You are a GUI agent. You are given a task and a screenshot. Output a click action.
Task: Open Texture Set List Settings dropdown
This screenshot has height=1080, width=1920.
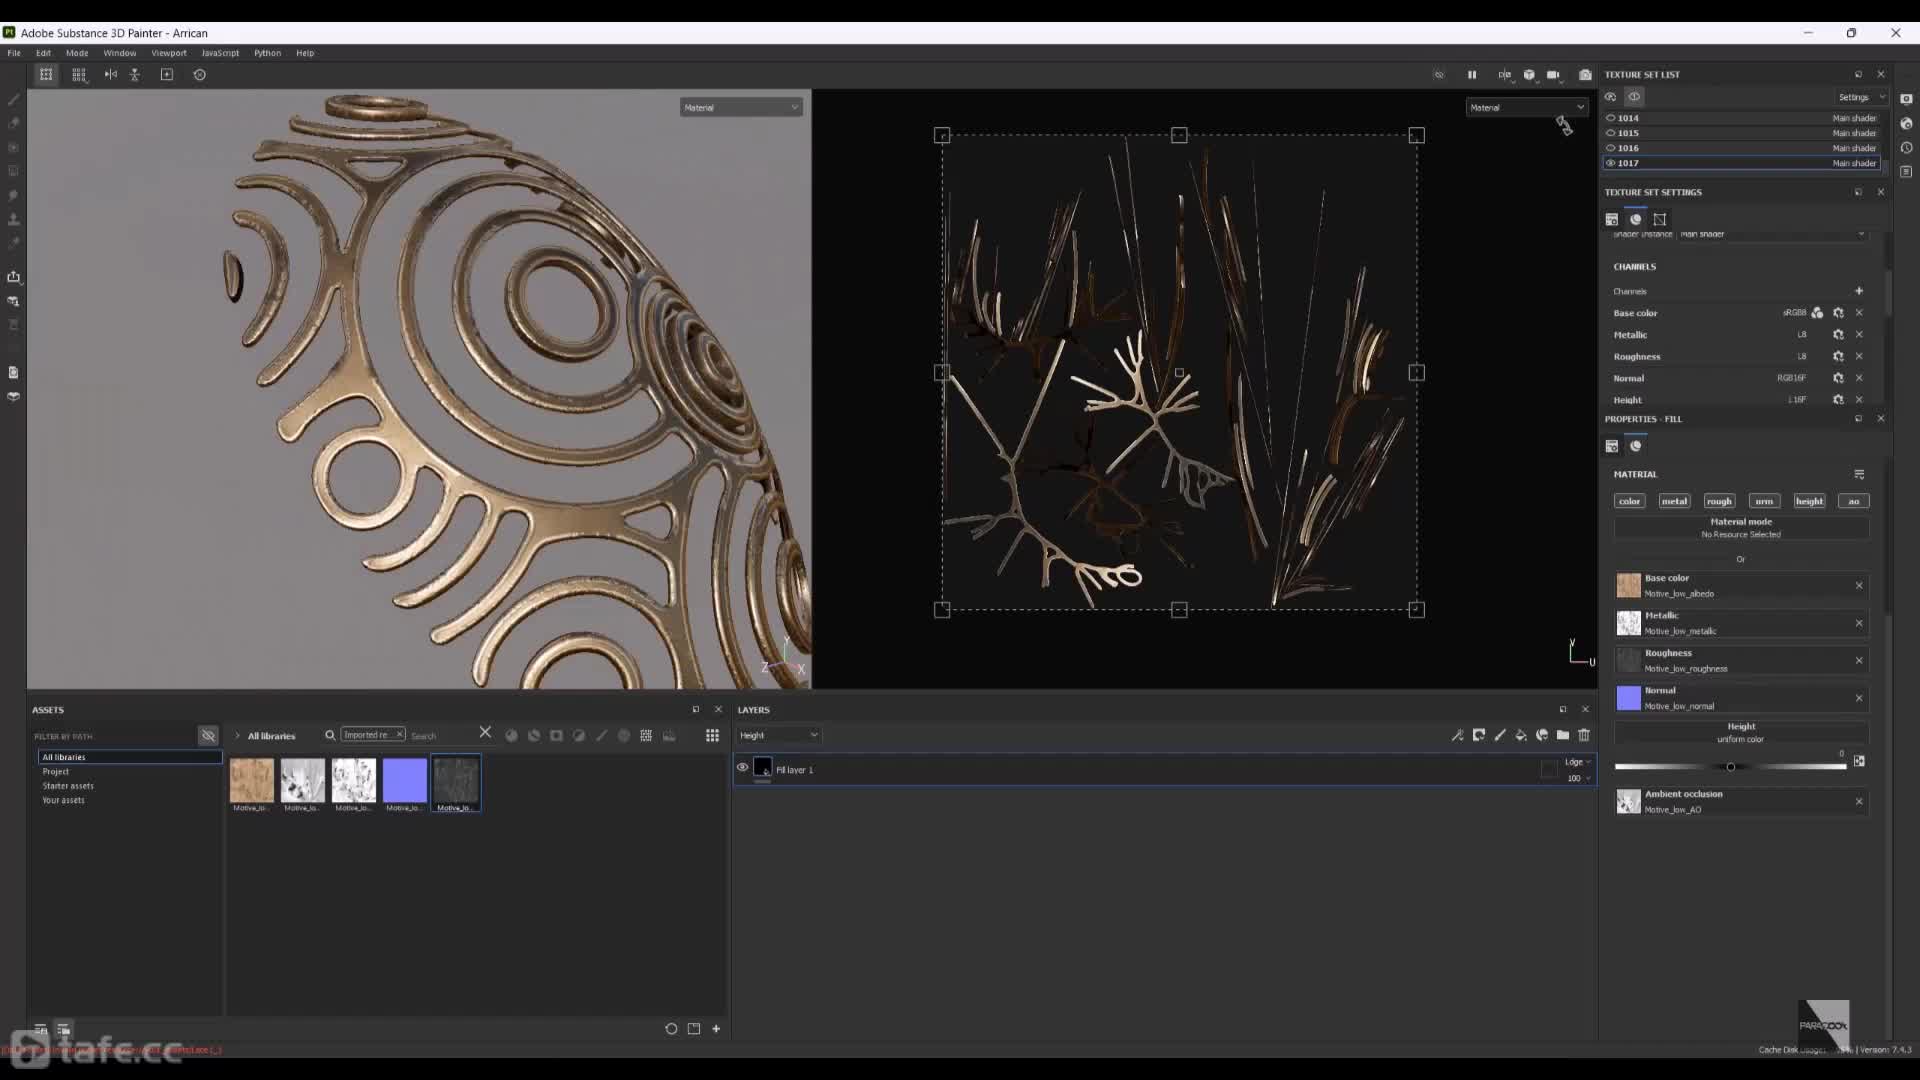(1861, 97)
